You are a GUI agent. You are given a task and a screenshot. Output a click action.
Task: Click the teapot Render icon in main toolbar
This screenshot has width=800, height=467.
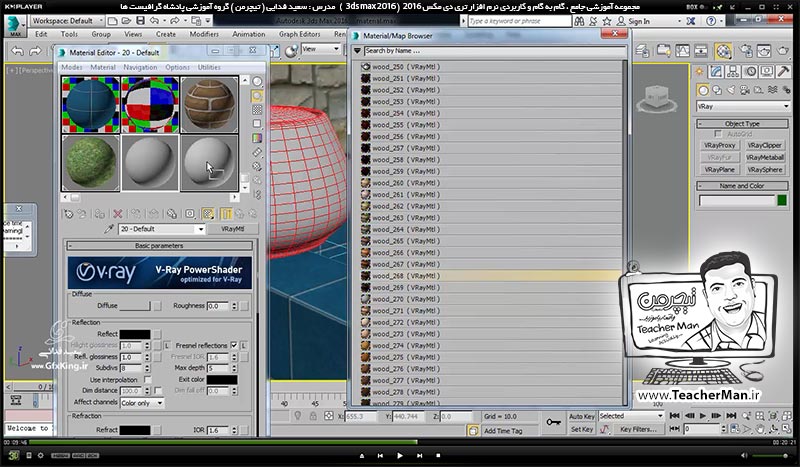pos(783,51)
